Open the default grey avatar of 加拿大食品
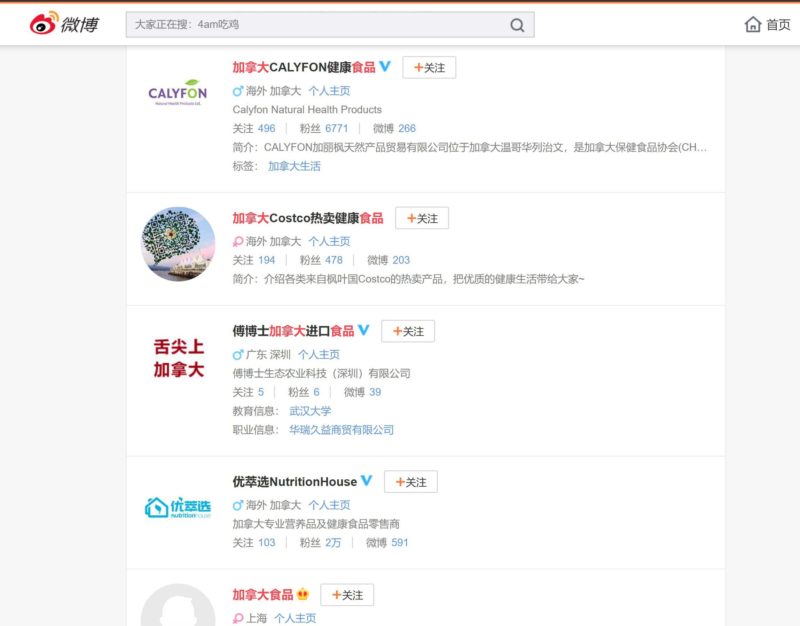 pos(178,605)
